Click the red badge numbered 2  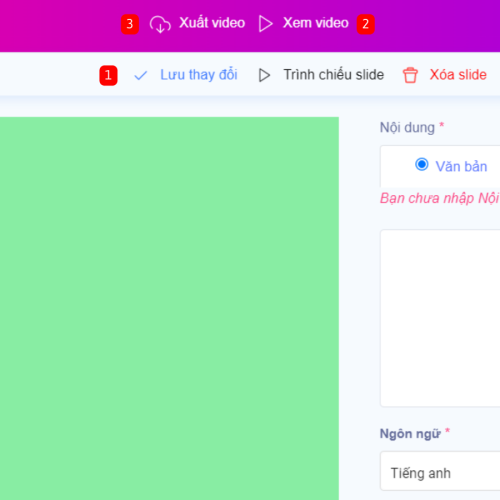366,24
